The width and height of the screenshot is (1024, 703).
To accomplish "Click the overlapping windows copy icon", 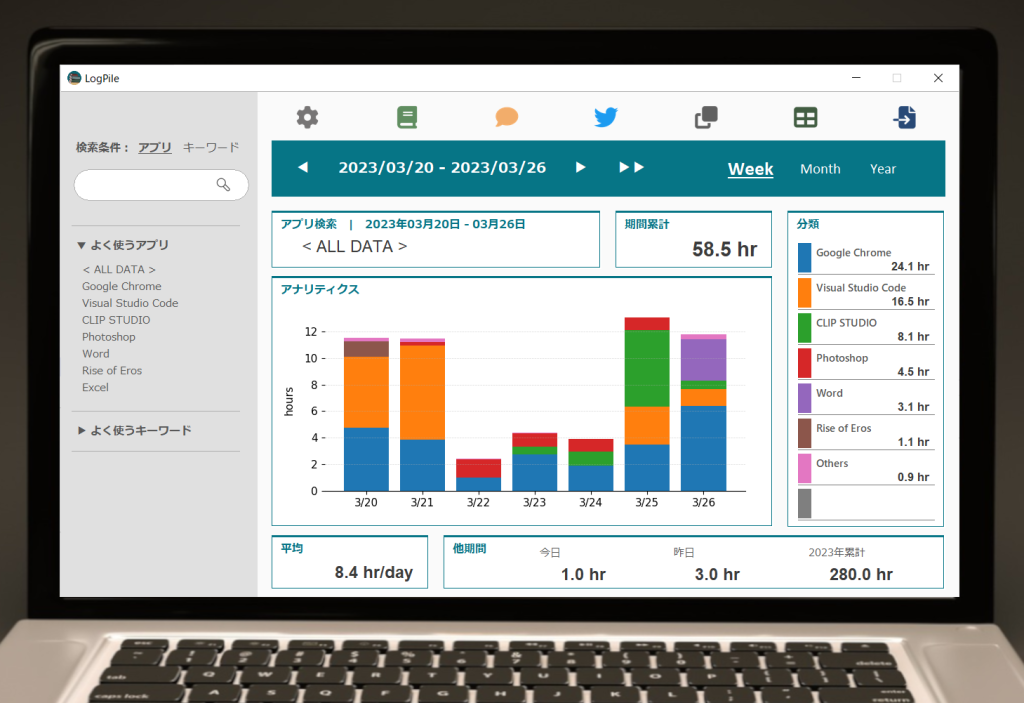I will (706, 118).
